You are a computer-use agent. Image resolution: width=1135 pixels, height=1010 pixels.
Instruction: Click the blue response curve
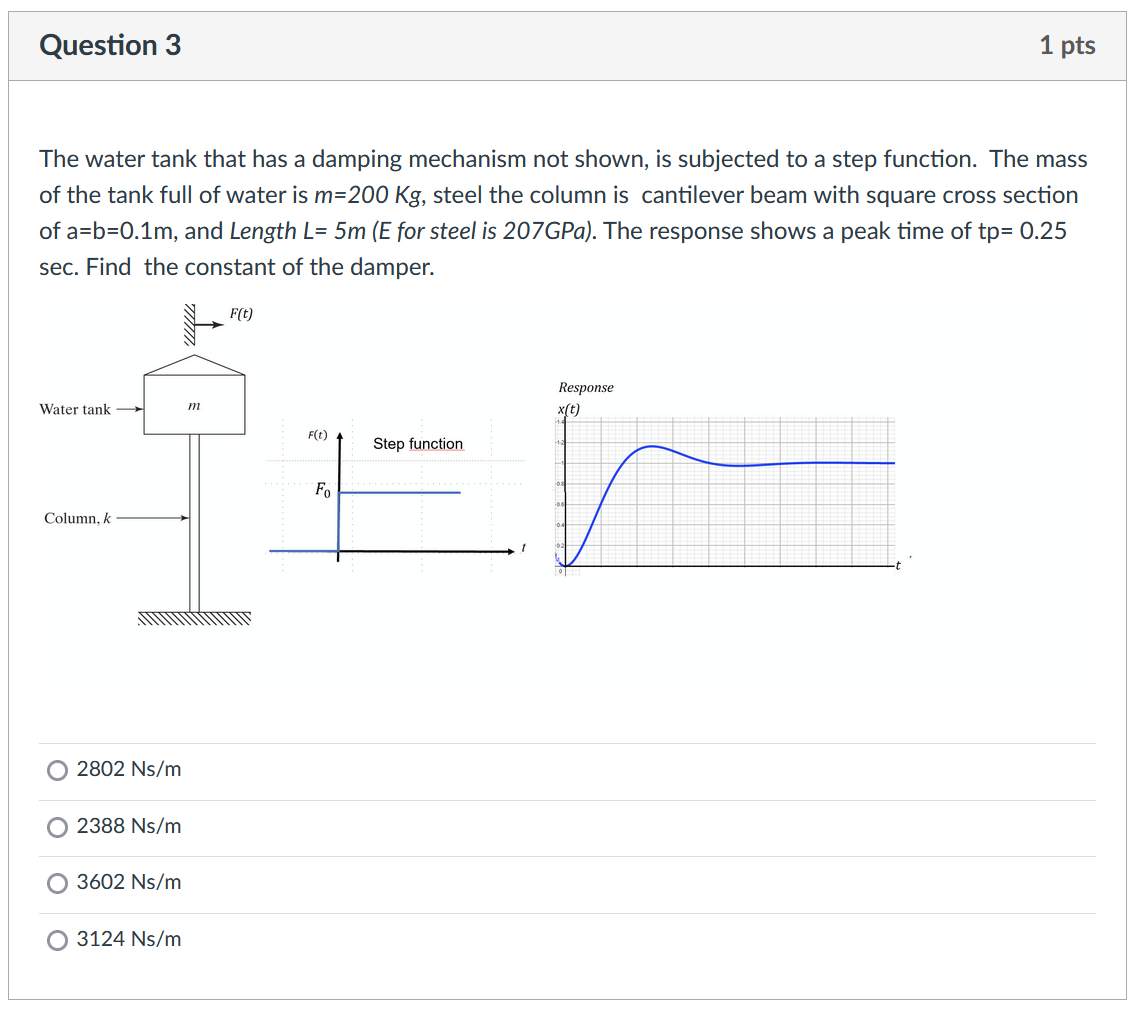[x=650, y=448]
